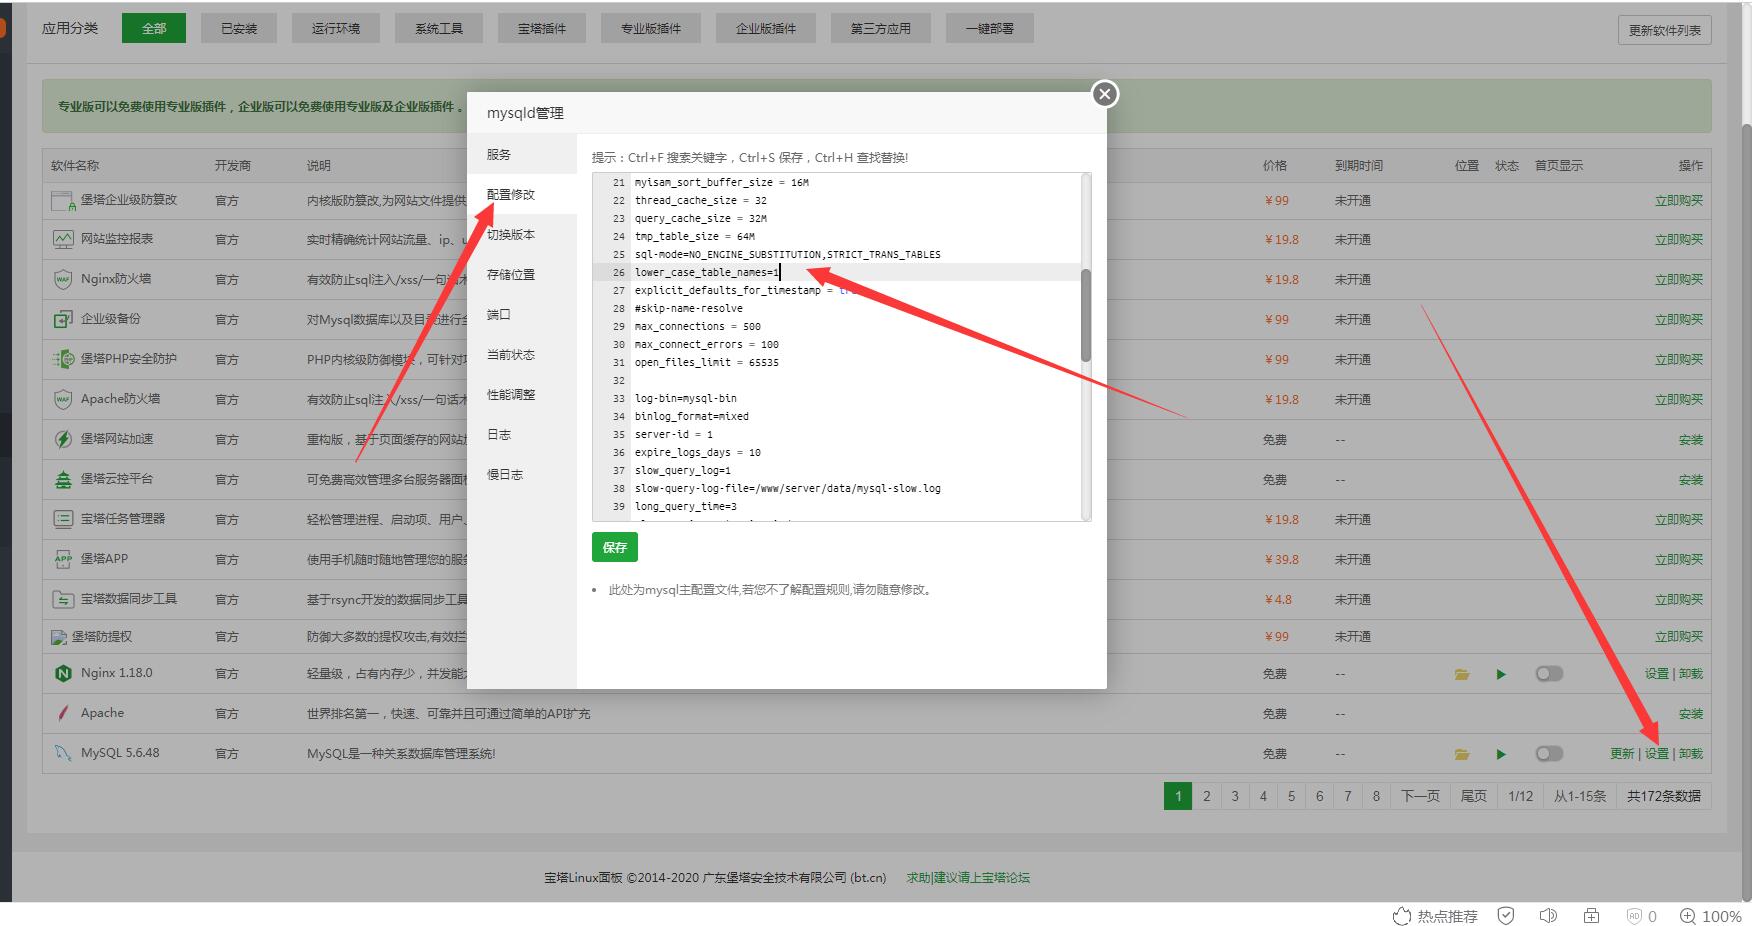The image size is (1752, 926).
Task: Click 设置 link for MySQL 5.6.48
Action: coord(1657,754)
